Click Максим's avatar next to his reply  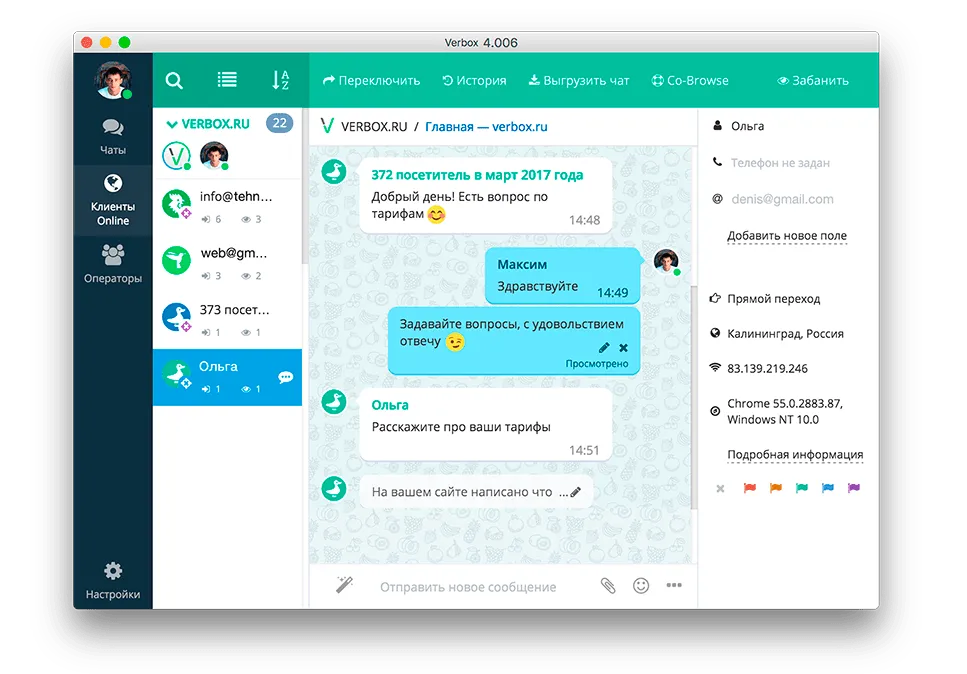(666, 261)
